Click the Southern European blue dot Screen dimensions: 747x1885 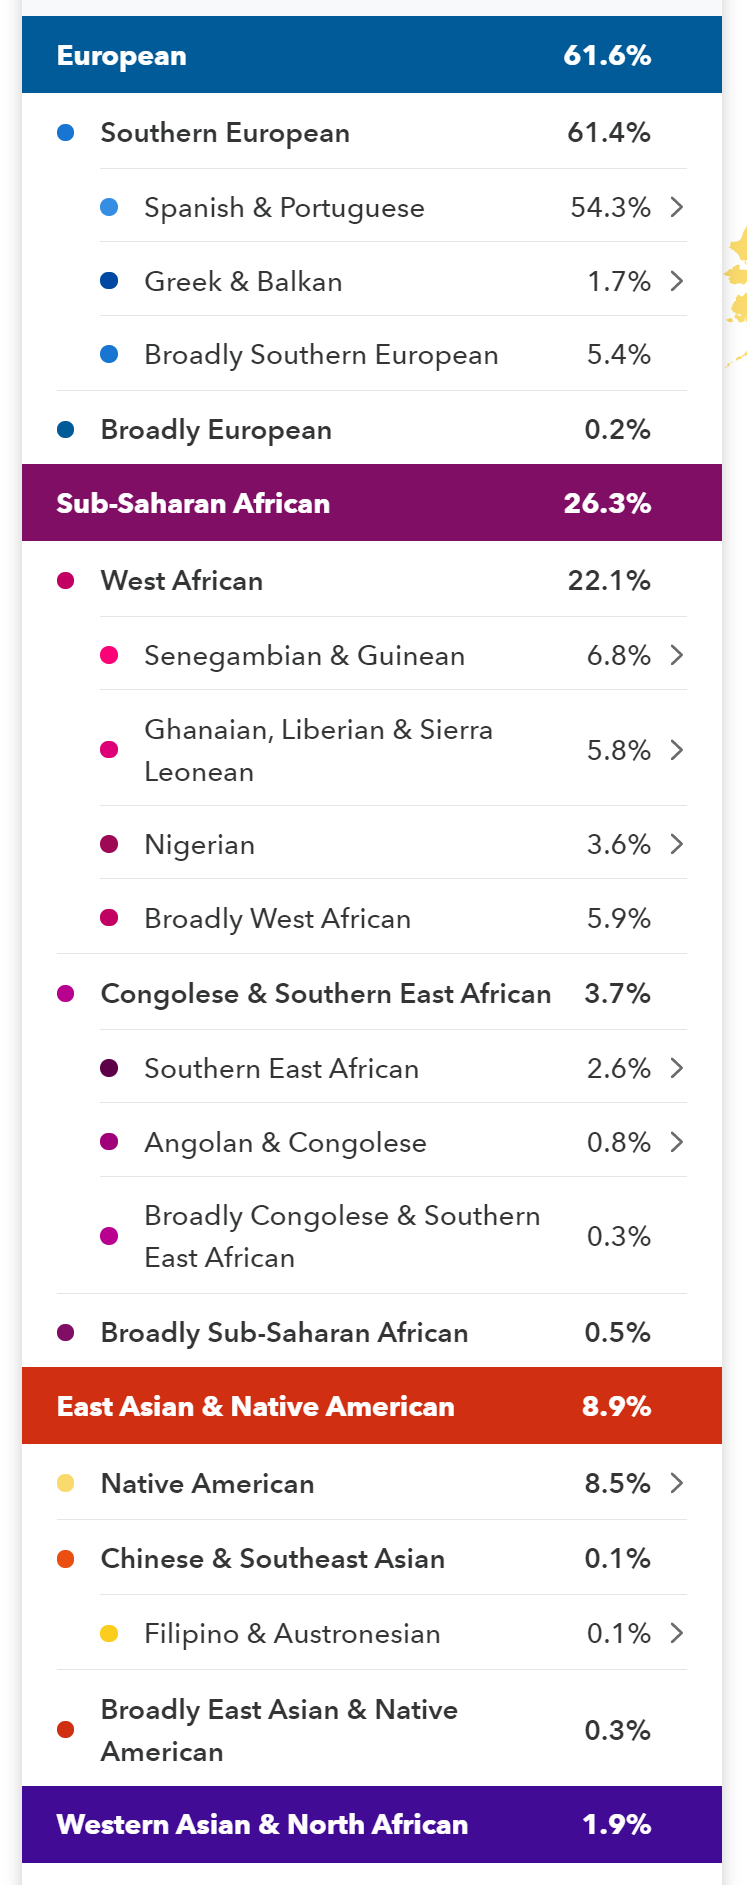click(66, 132)
